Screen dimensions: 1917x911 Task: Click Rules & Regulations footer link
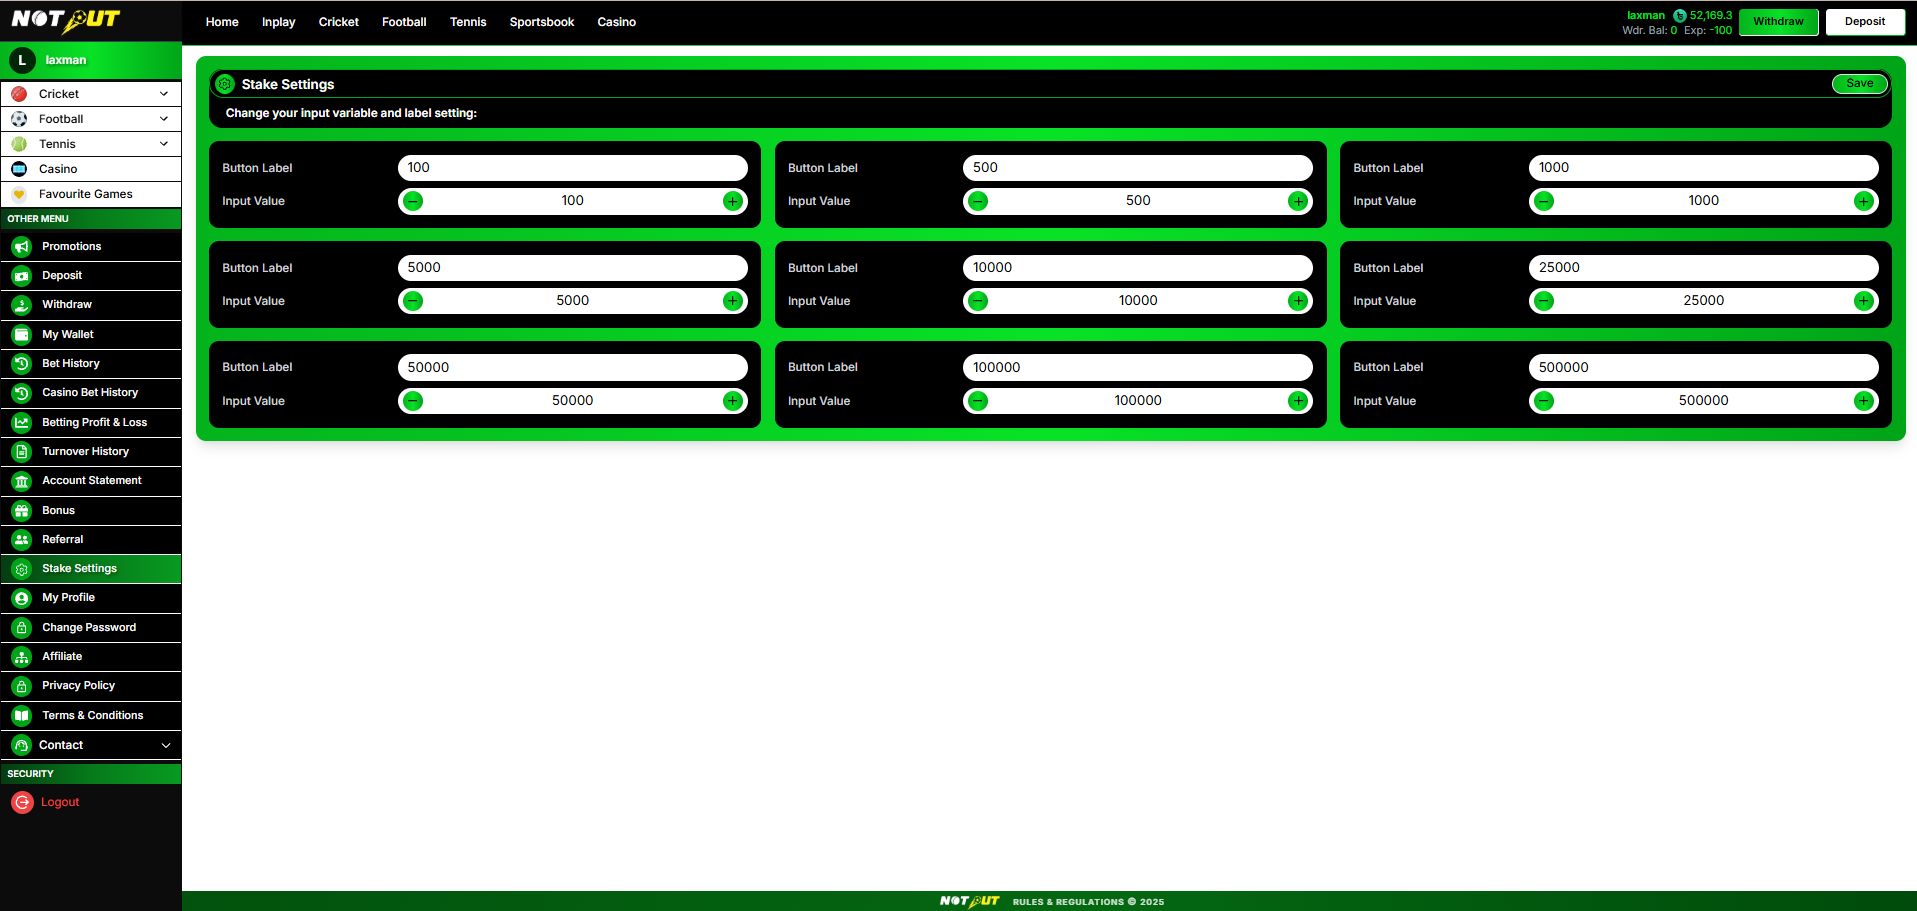coord(1088,902)
